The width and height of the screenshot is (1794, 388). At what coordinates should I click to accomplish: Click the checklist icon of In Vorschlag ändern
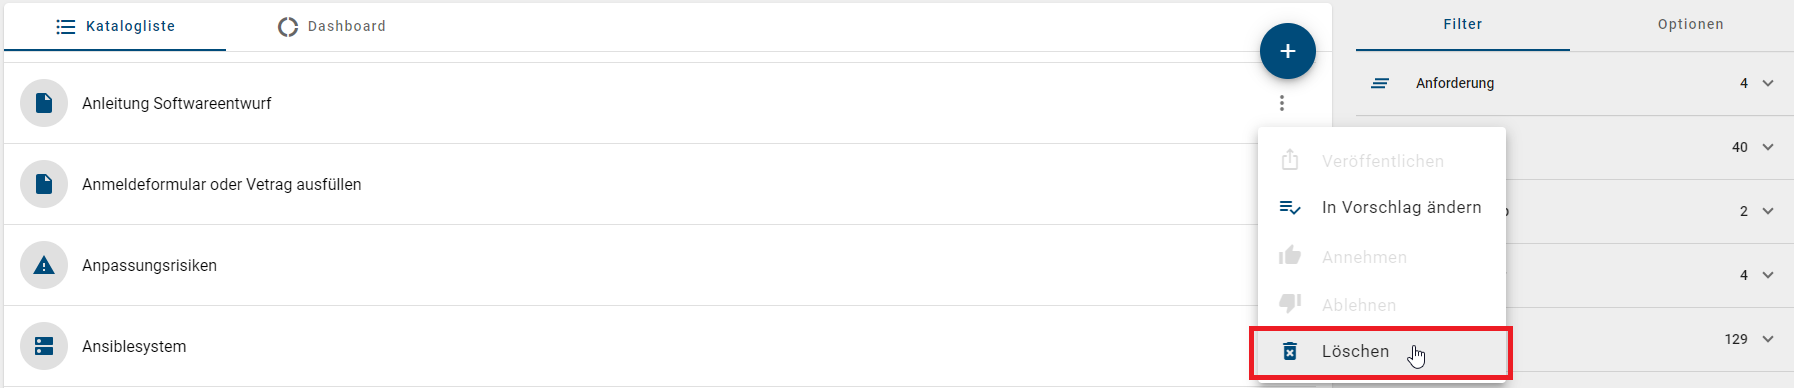tap(1290, 207)
